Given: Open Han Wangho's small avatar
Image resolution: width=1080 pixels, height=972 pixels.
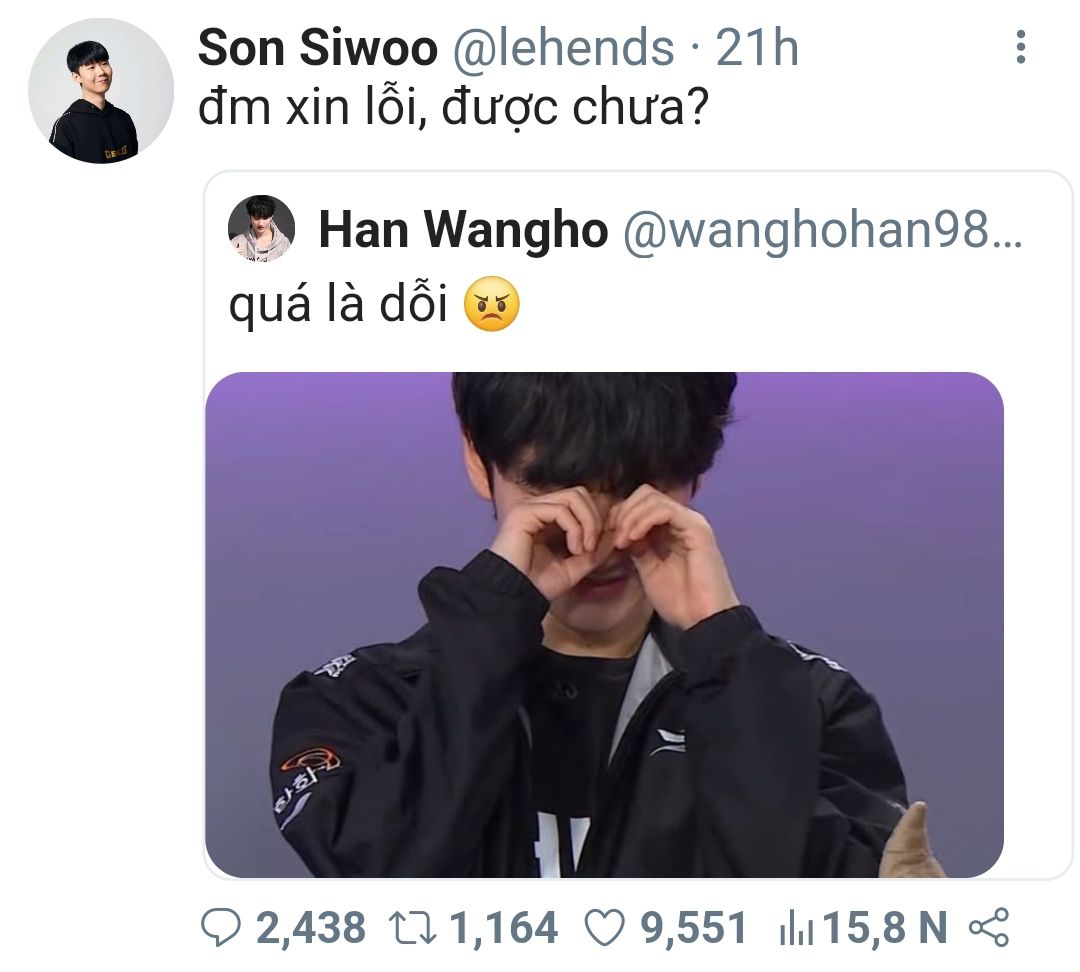Looking at the screenshot, I should tap(262, 229).
